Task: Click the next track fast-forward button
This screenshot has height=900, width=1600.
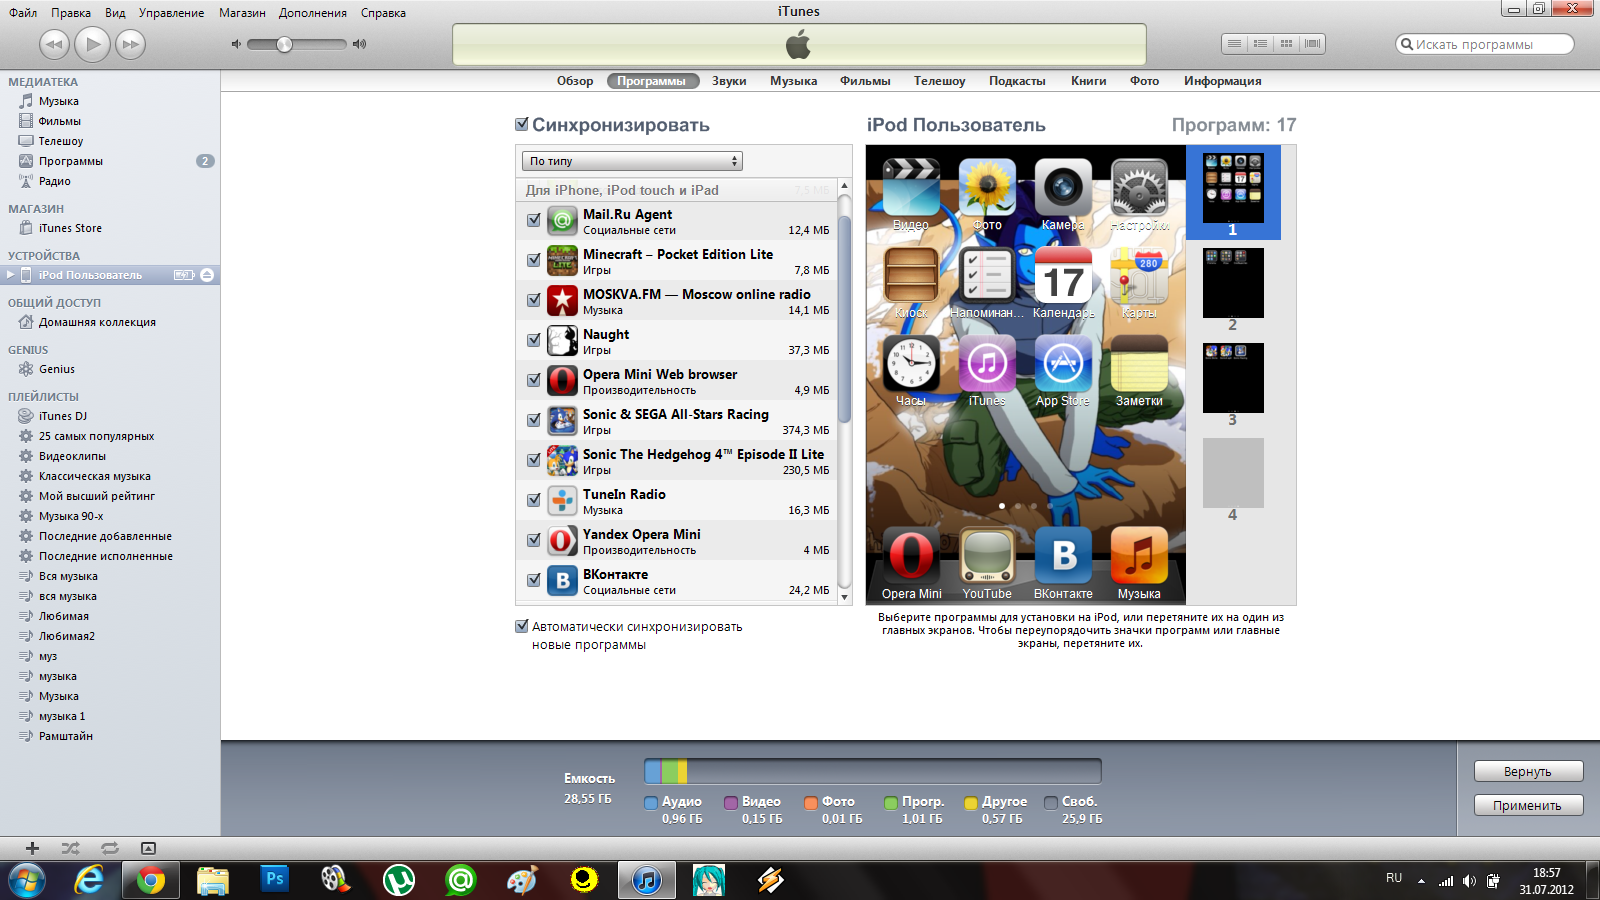Action: pyautogui.click(x=131, y=44)
